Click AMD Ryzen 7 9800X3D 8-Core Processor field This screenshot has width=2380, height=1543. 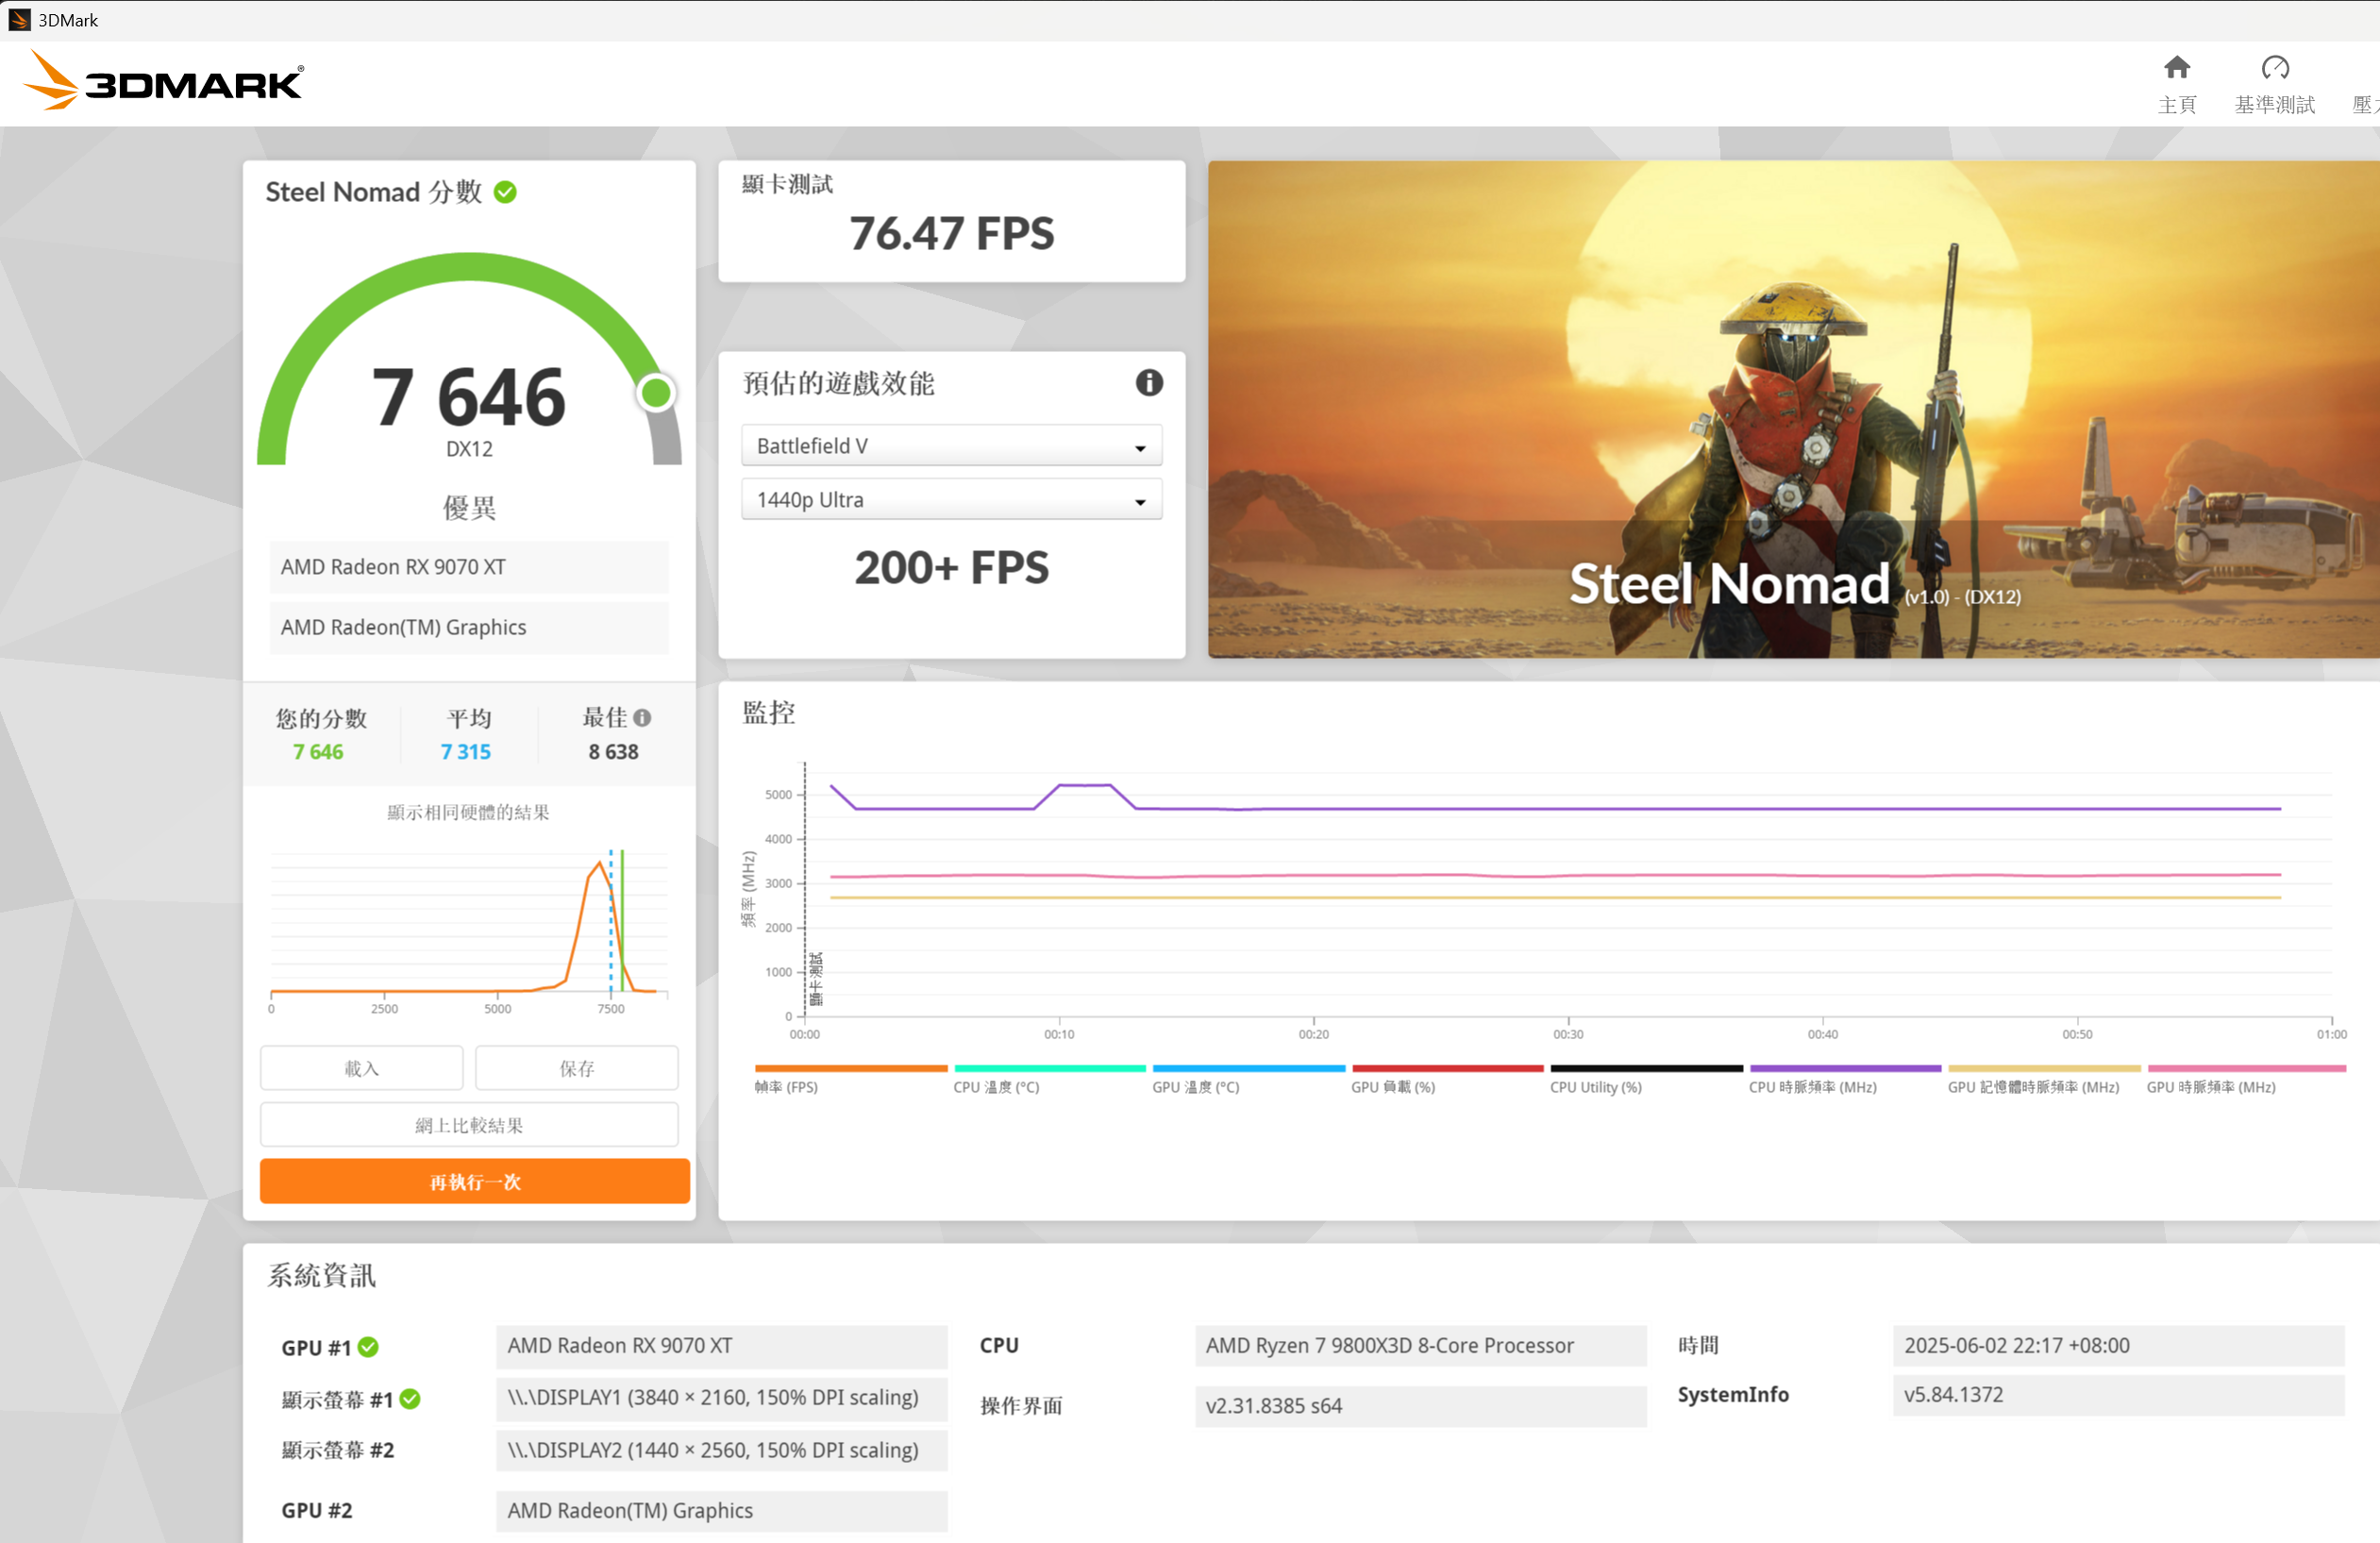coord(1420,1346)
